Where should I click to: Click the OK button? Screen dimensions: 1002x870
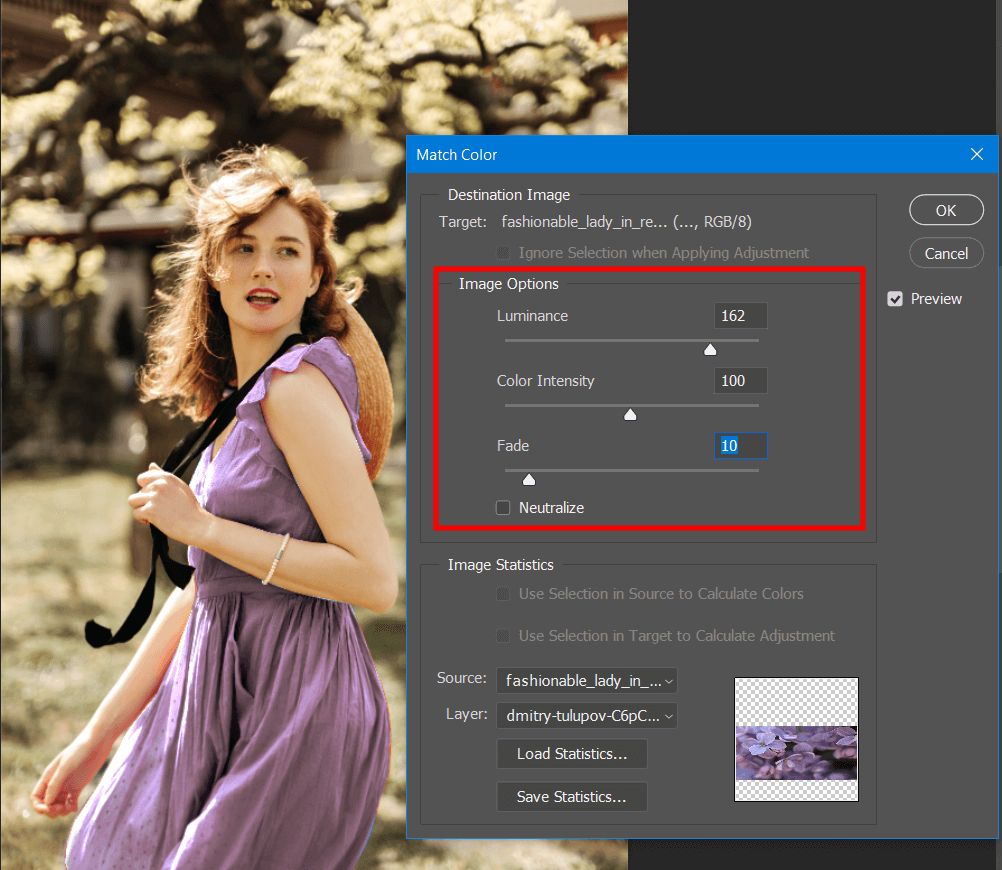point(945,211)
